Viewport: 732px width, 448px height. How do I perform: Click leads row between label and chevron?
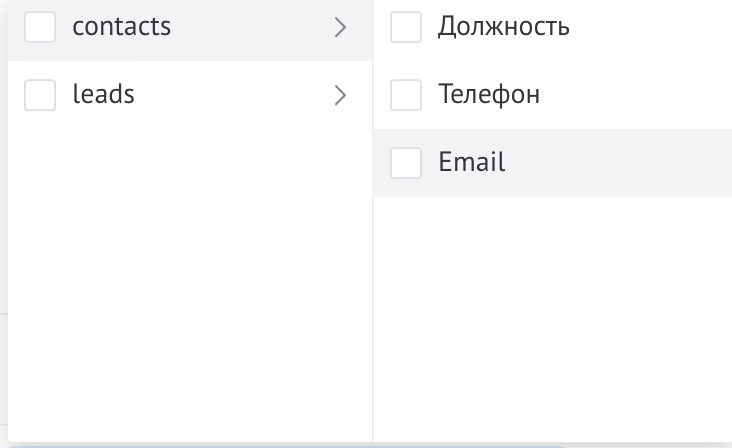[230, 95]
